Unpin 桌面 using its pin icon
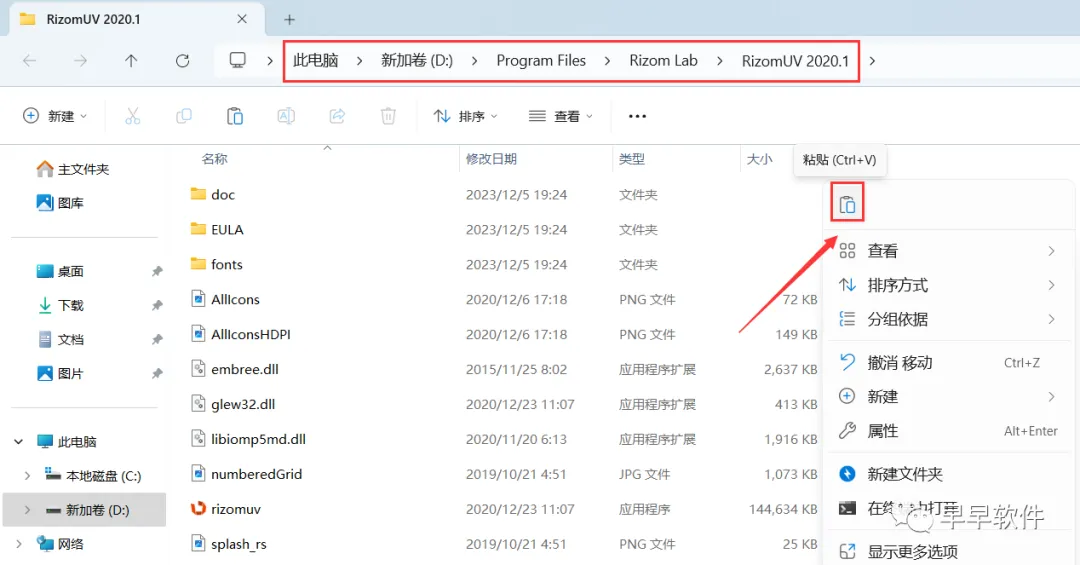Viewport: 1080px width, 565px height. coord(157,271)
